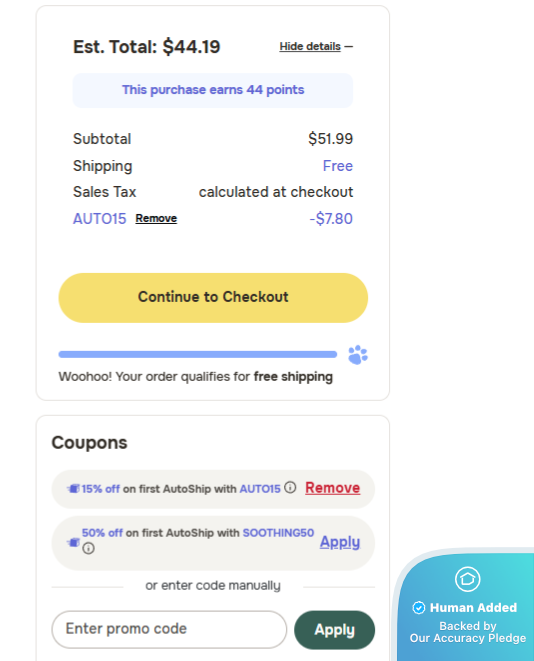This screenshot has width=534, height=661.
Task: Click the verified checkmark beside Human Added
Action: [x=419, y=608]
